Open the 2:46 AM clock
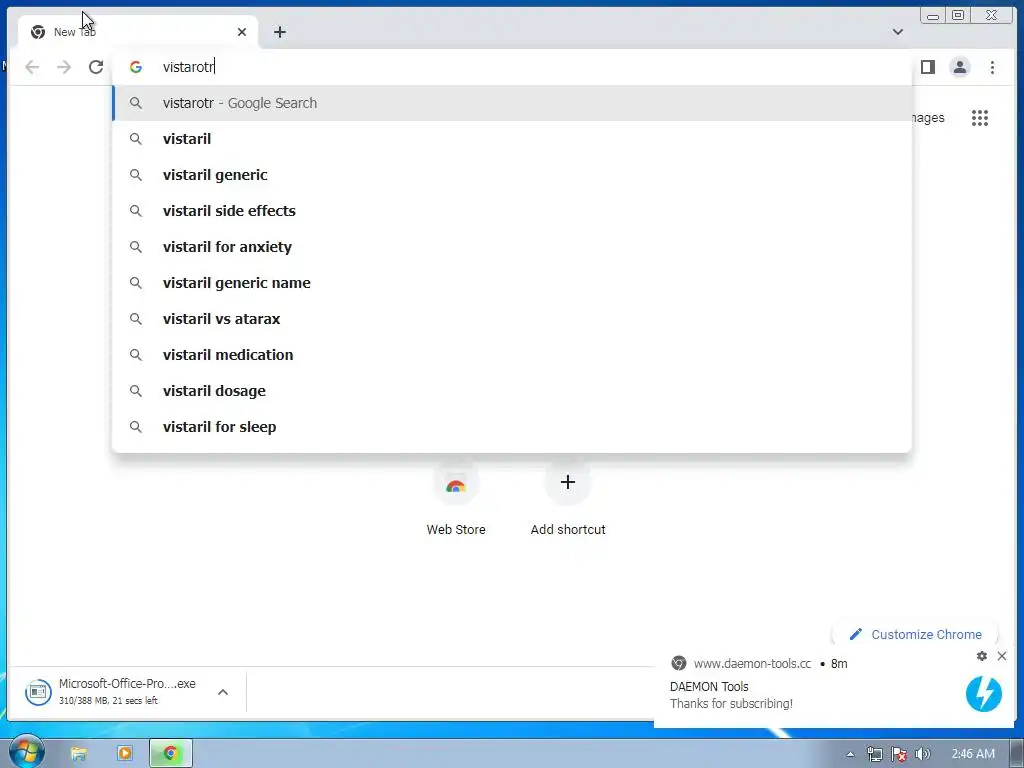 [973, 754]
